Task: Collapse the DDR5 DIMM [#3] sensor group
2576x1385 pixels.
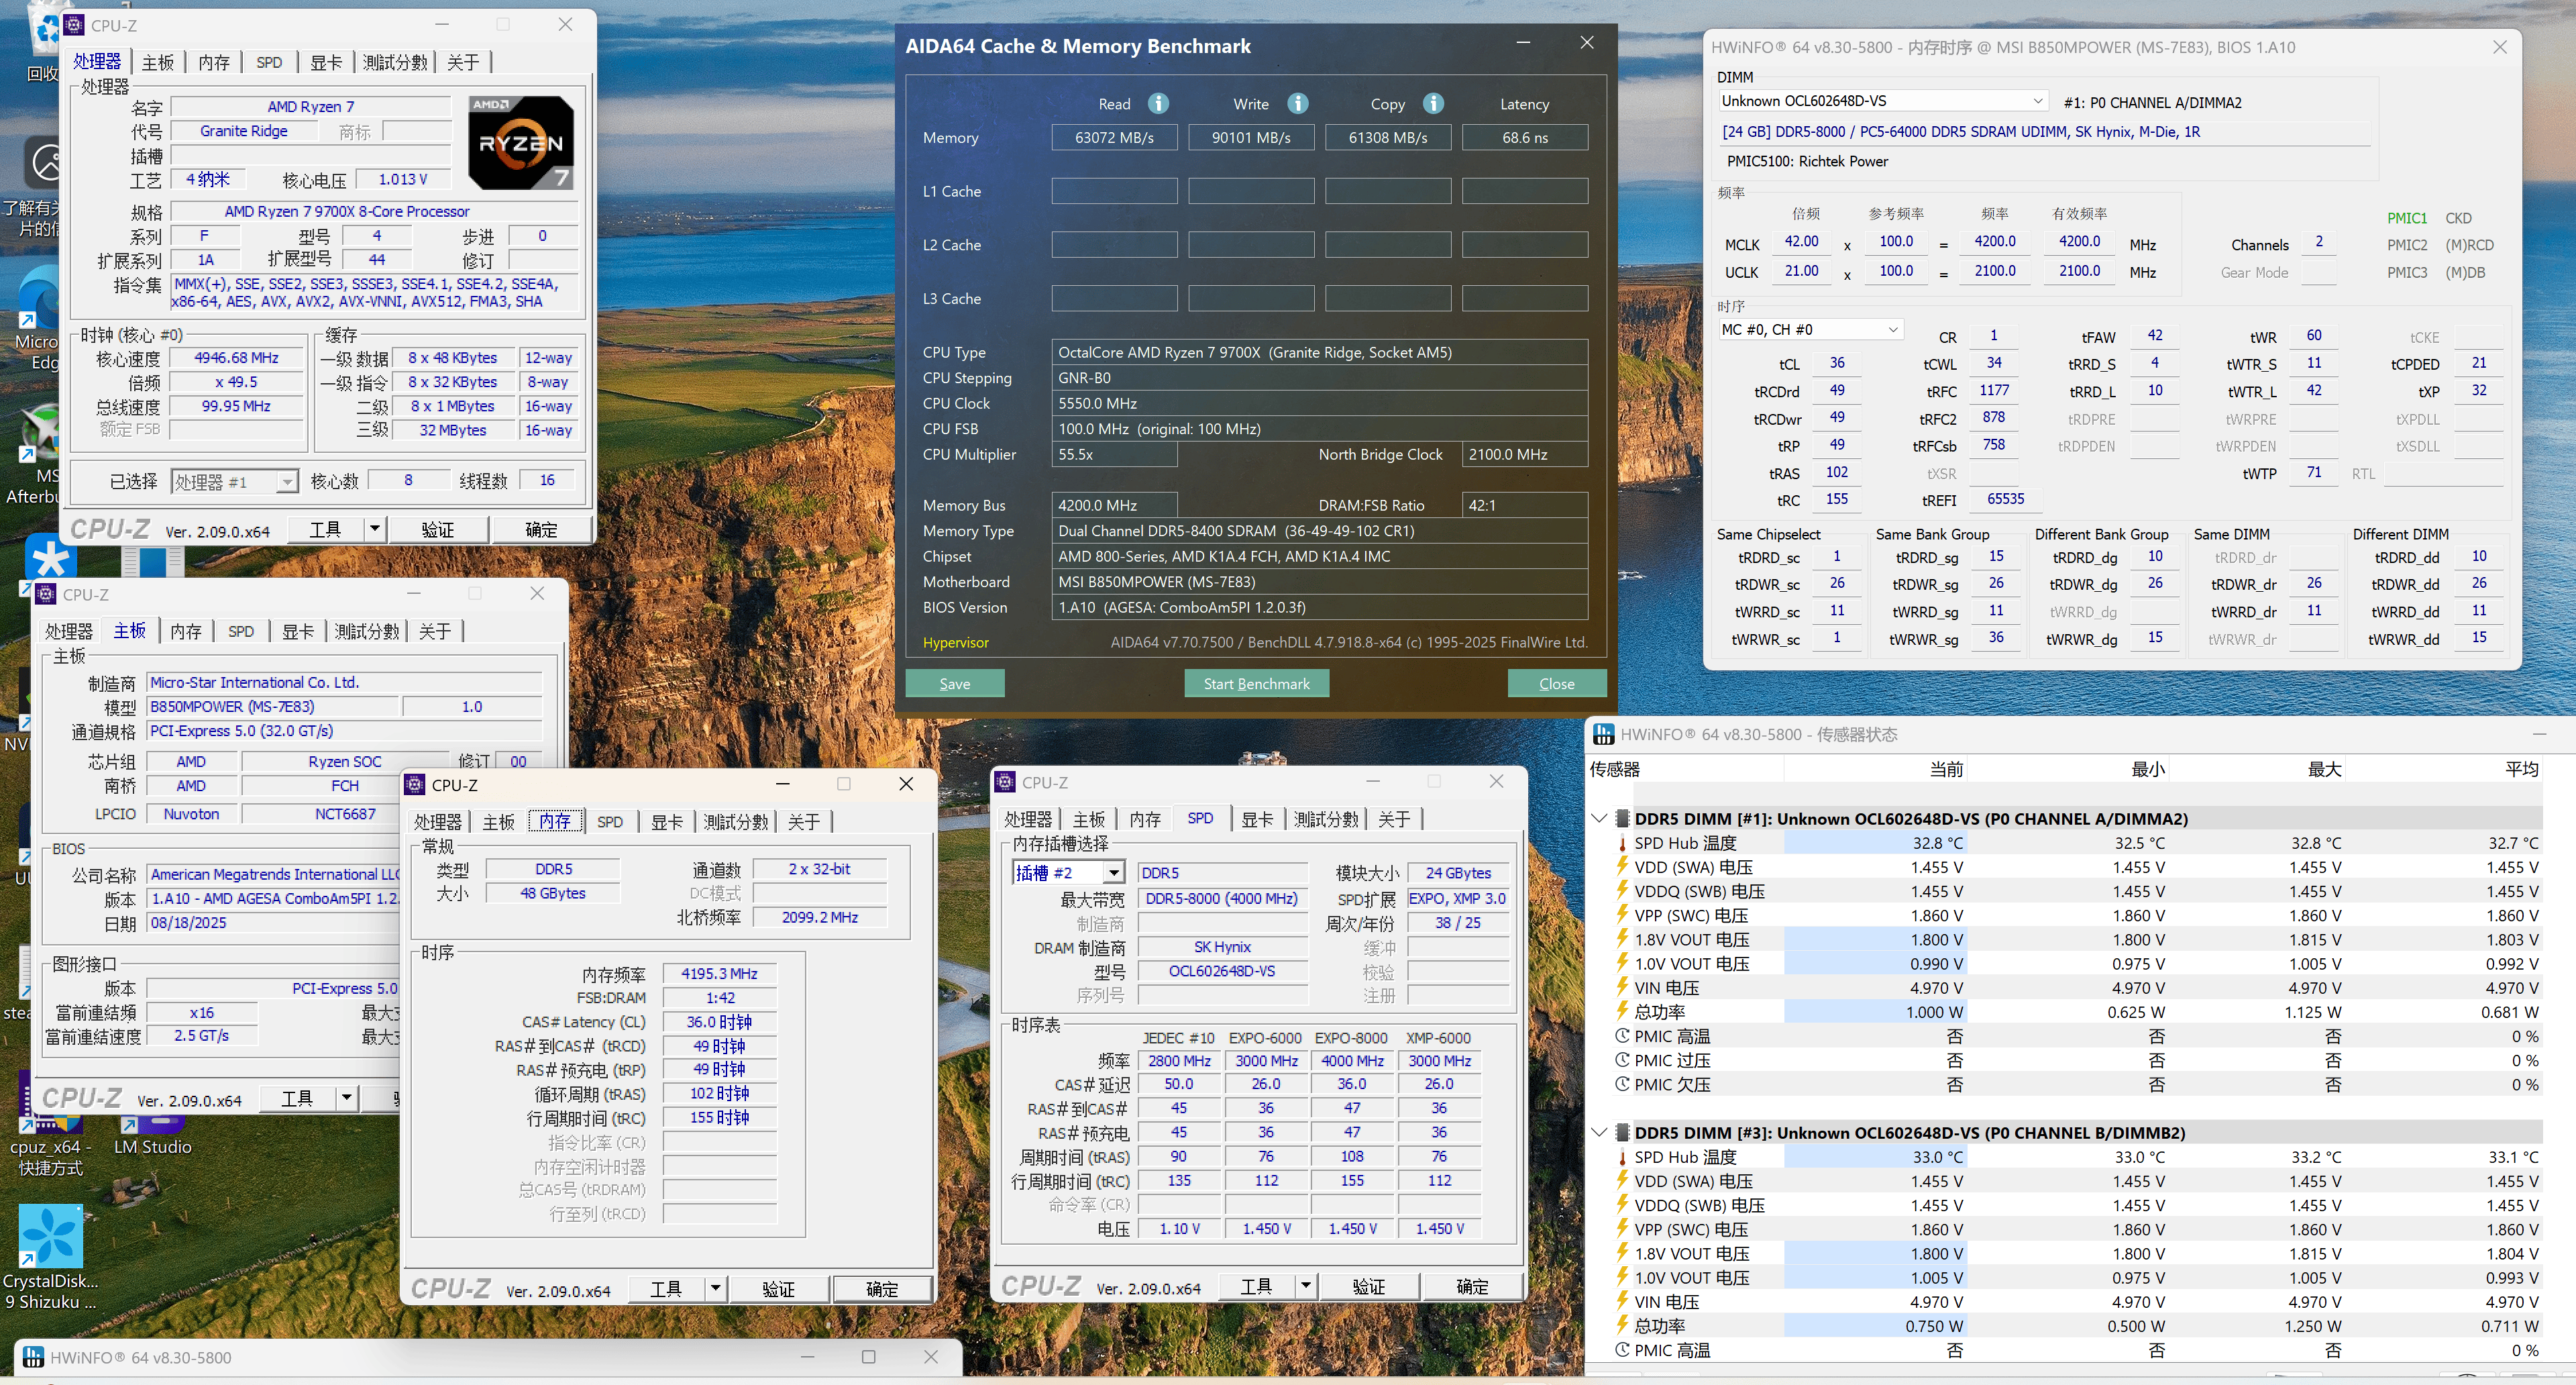Action: 1599,1132
